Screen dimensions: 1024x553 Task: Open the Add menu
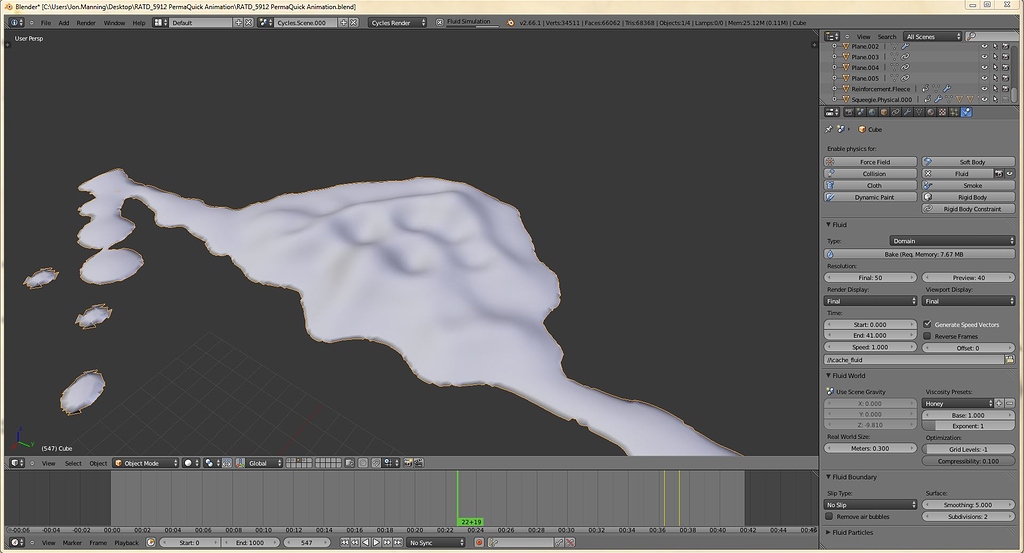pos(63,23)
